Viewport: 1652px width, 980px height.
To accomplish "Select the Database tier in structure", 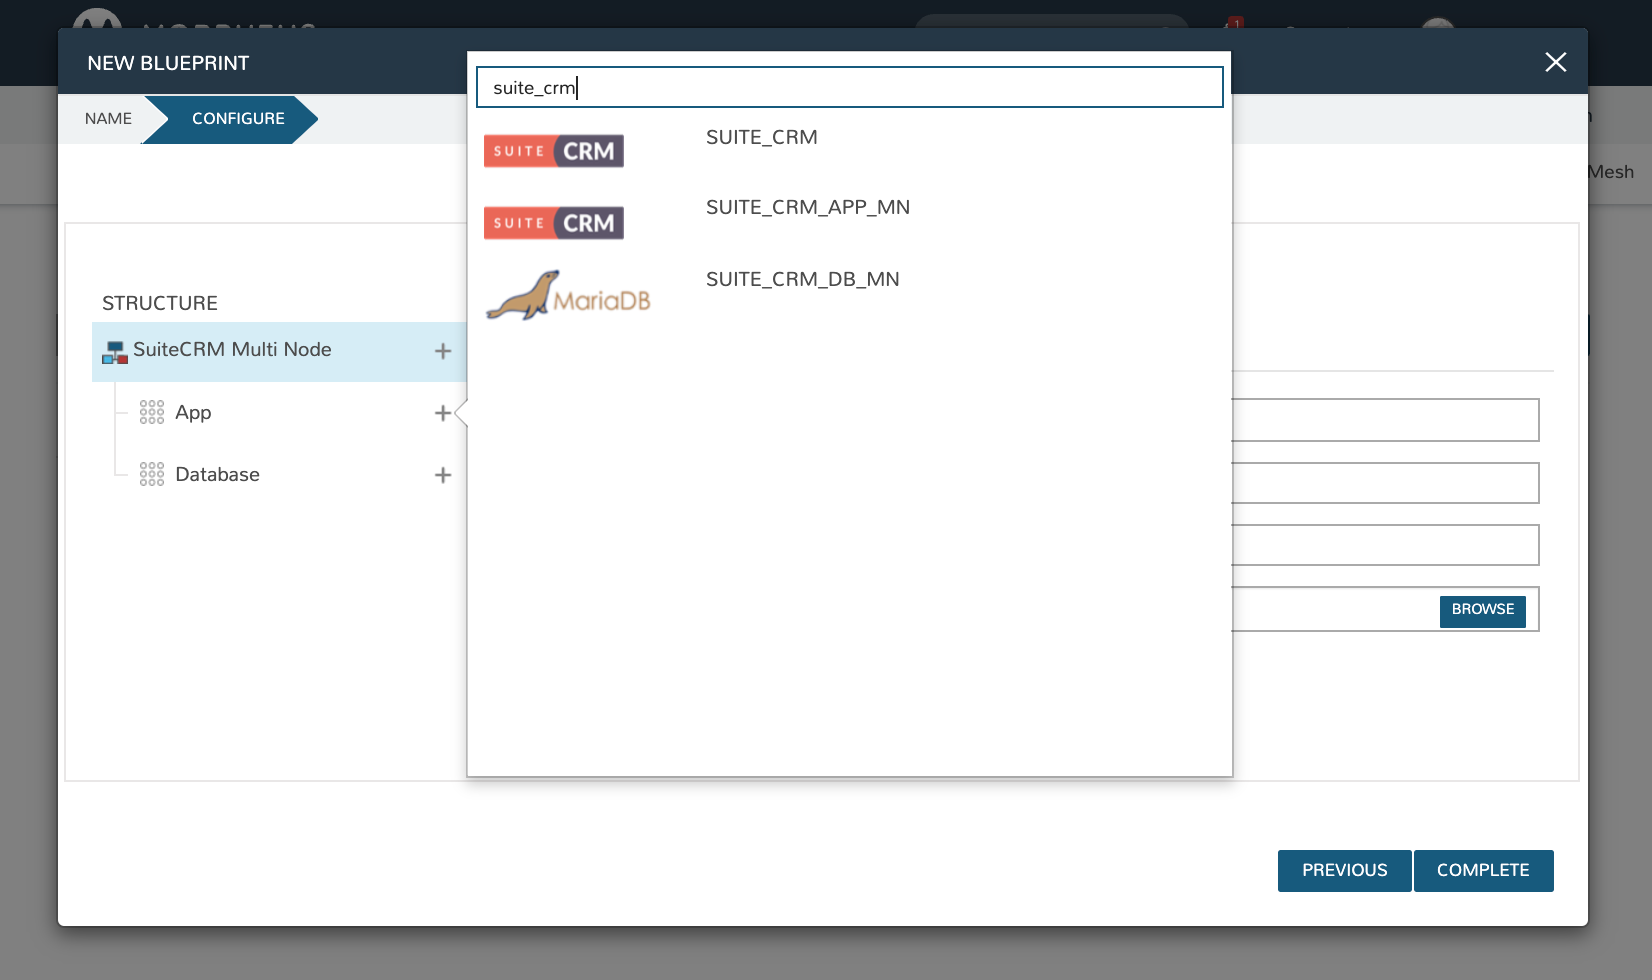I will (217, 475).
